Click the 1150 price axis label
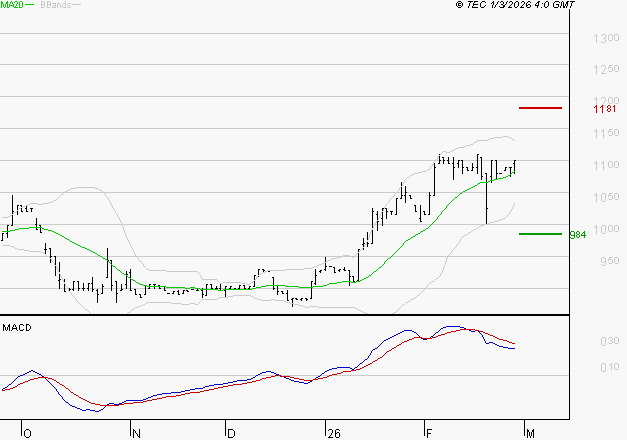 click(606, 133)
